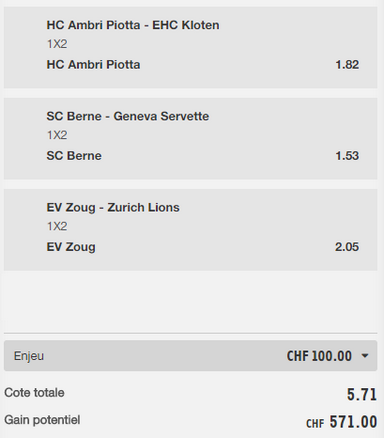
Task: Select the HC Ambri Piotta - EHC Kloten match
Action: coord(133,25)
